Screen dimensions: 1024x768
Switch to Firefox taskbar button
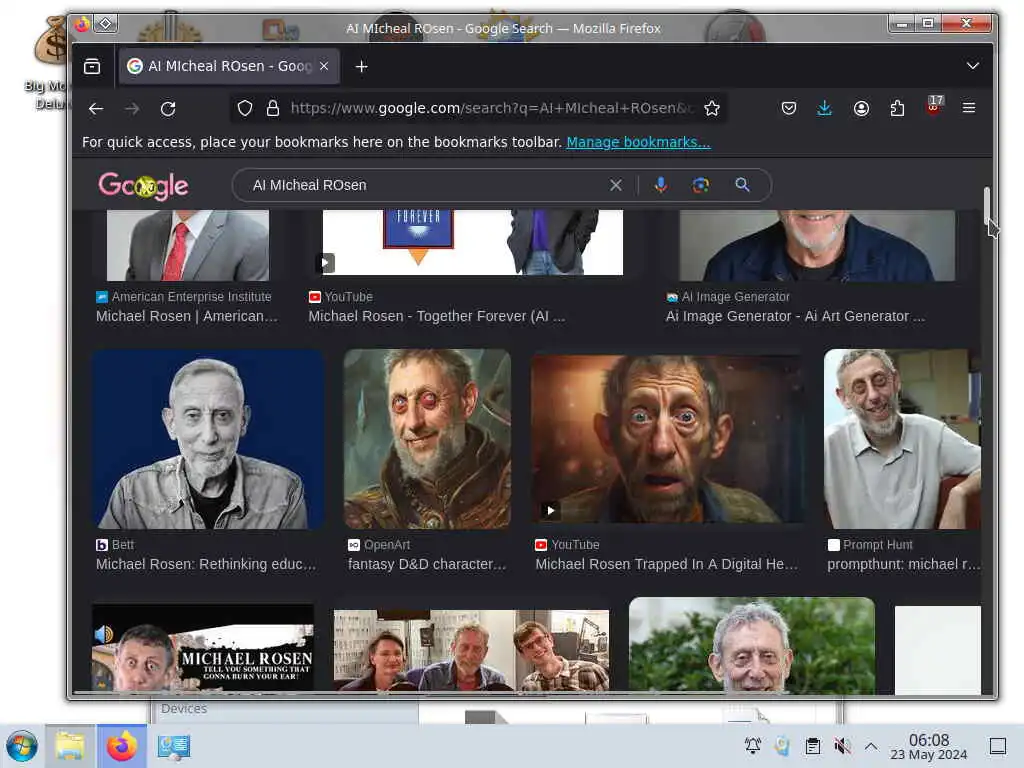(x=121, y=746)
